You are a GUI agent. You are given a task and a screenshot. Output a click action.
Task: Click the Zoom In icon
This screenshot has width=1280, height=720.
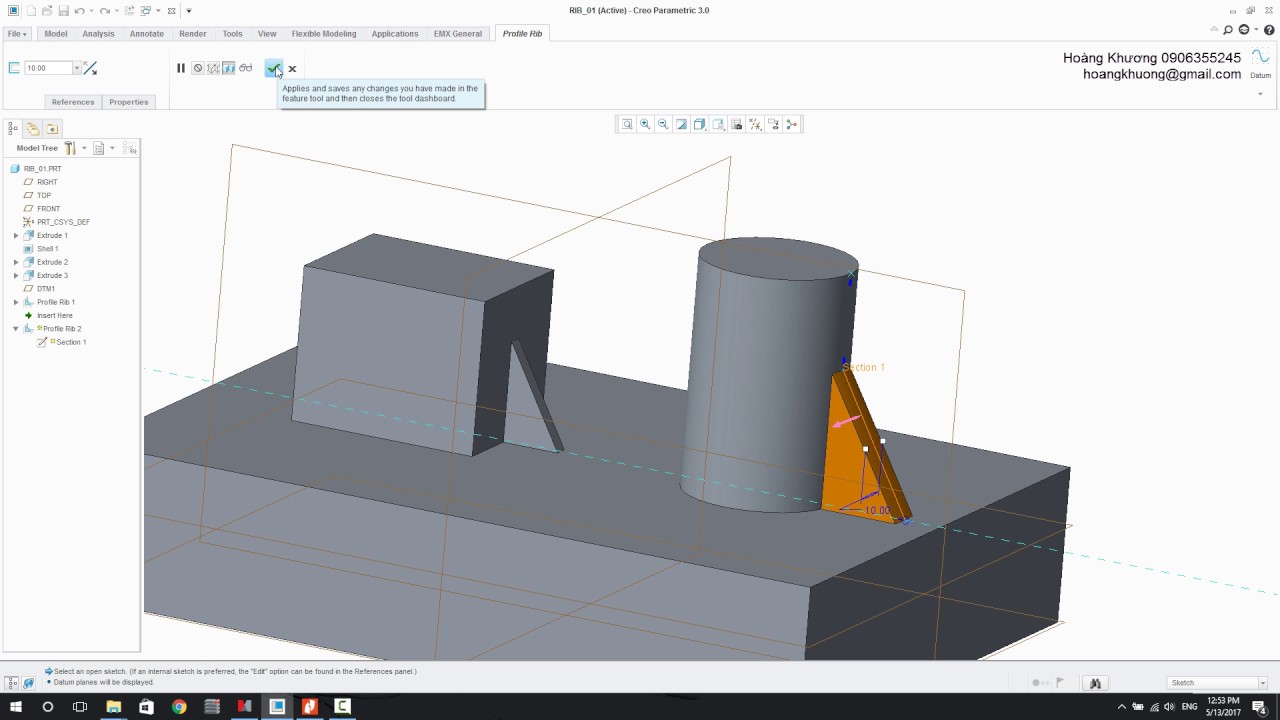click(x=645, y=124)
